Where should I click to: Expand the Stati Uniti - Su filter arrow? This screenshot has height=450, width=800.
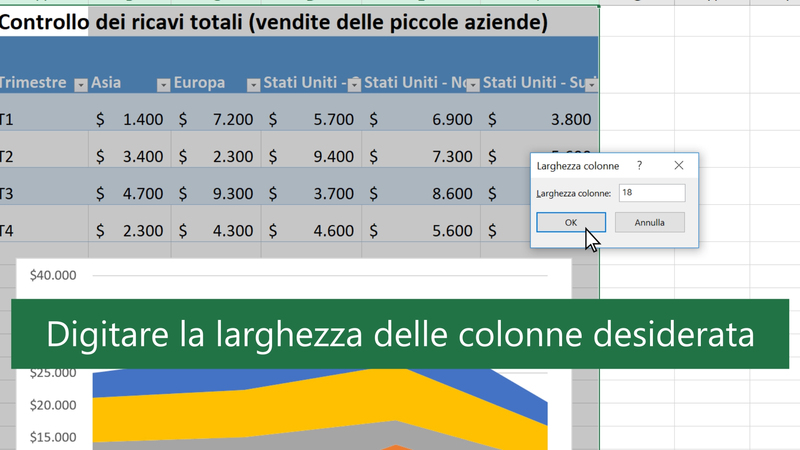click(591, 85)
